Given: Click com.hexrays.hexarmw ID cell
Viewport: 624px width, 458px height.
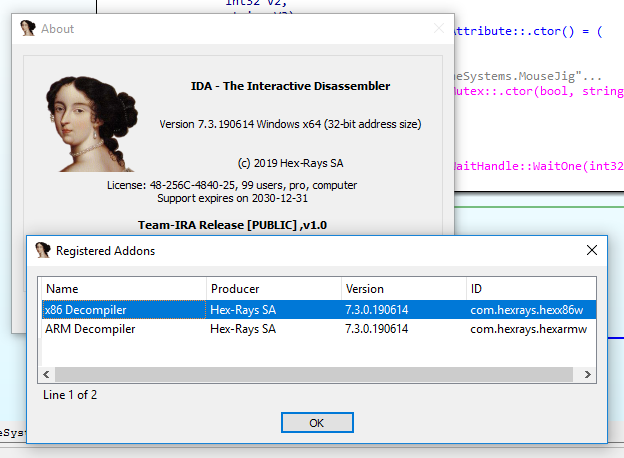Looking at the screenshot, I should pos(528,329).
